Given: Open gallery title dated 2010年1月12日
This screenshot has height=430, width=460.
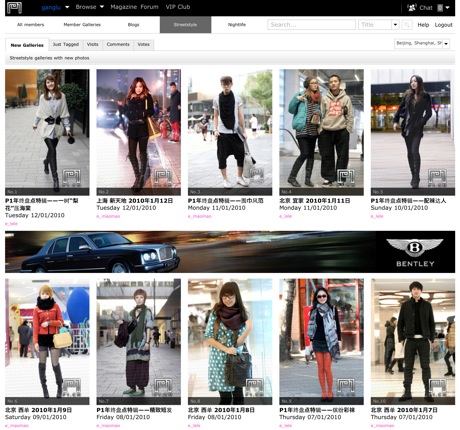Looking at the screenshot, I should coord(135,201).
